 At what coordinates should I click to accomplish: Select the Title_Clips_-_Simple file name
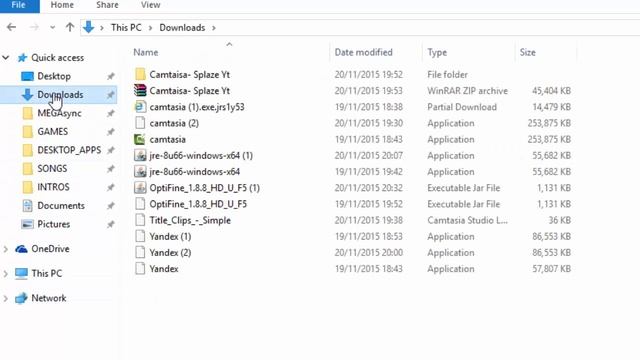point(190,220)
